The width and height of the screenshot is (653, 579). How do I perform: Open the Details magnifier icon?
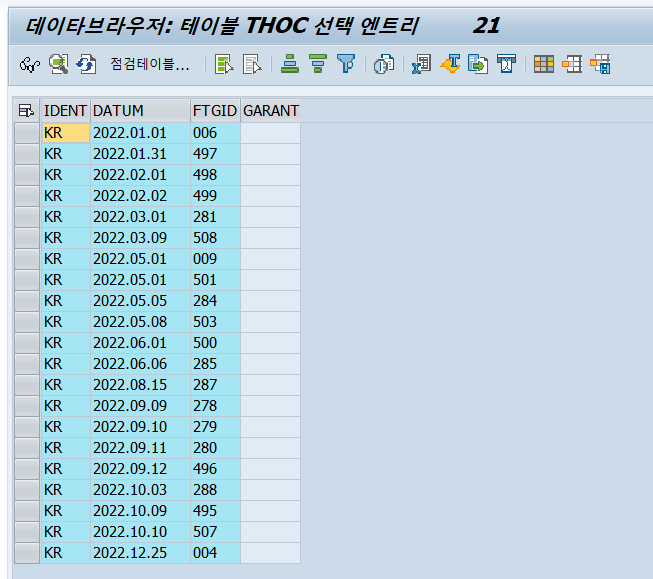[x=59, y=64]
